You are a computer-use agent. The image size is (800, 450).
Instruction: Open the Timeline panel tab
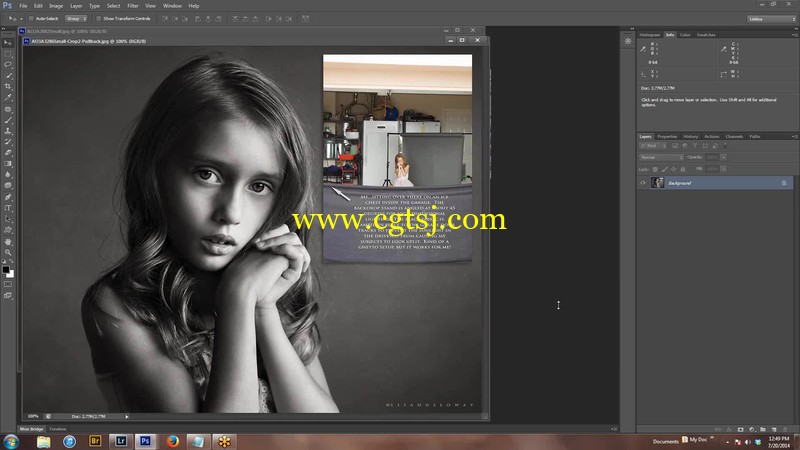58,429
